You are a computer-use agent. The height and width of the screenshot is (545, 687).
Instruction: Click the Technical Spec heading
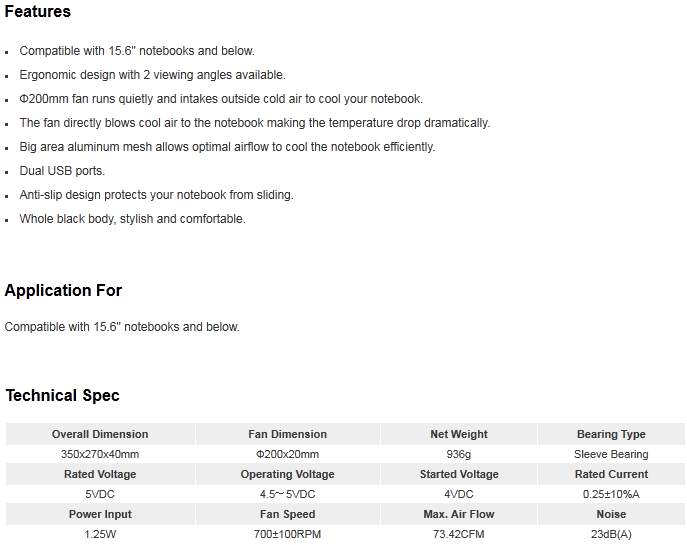[62, 396]
